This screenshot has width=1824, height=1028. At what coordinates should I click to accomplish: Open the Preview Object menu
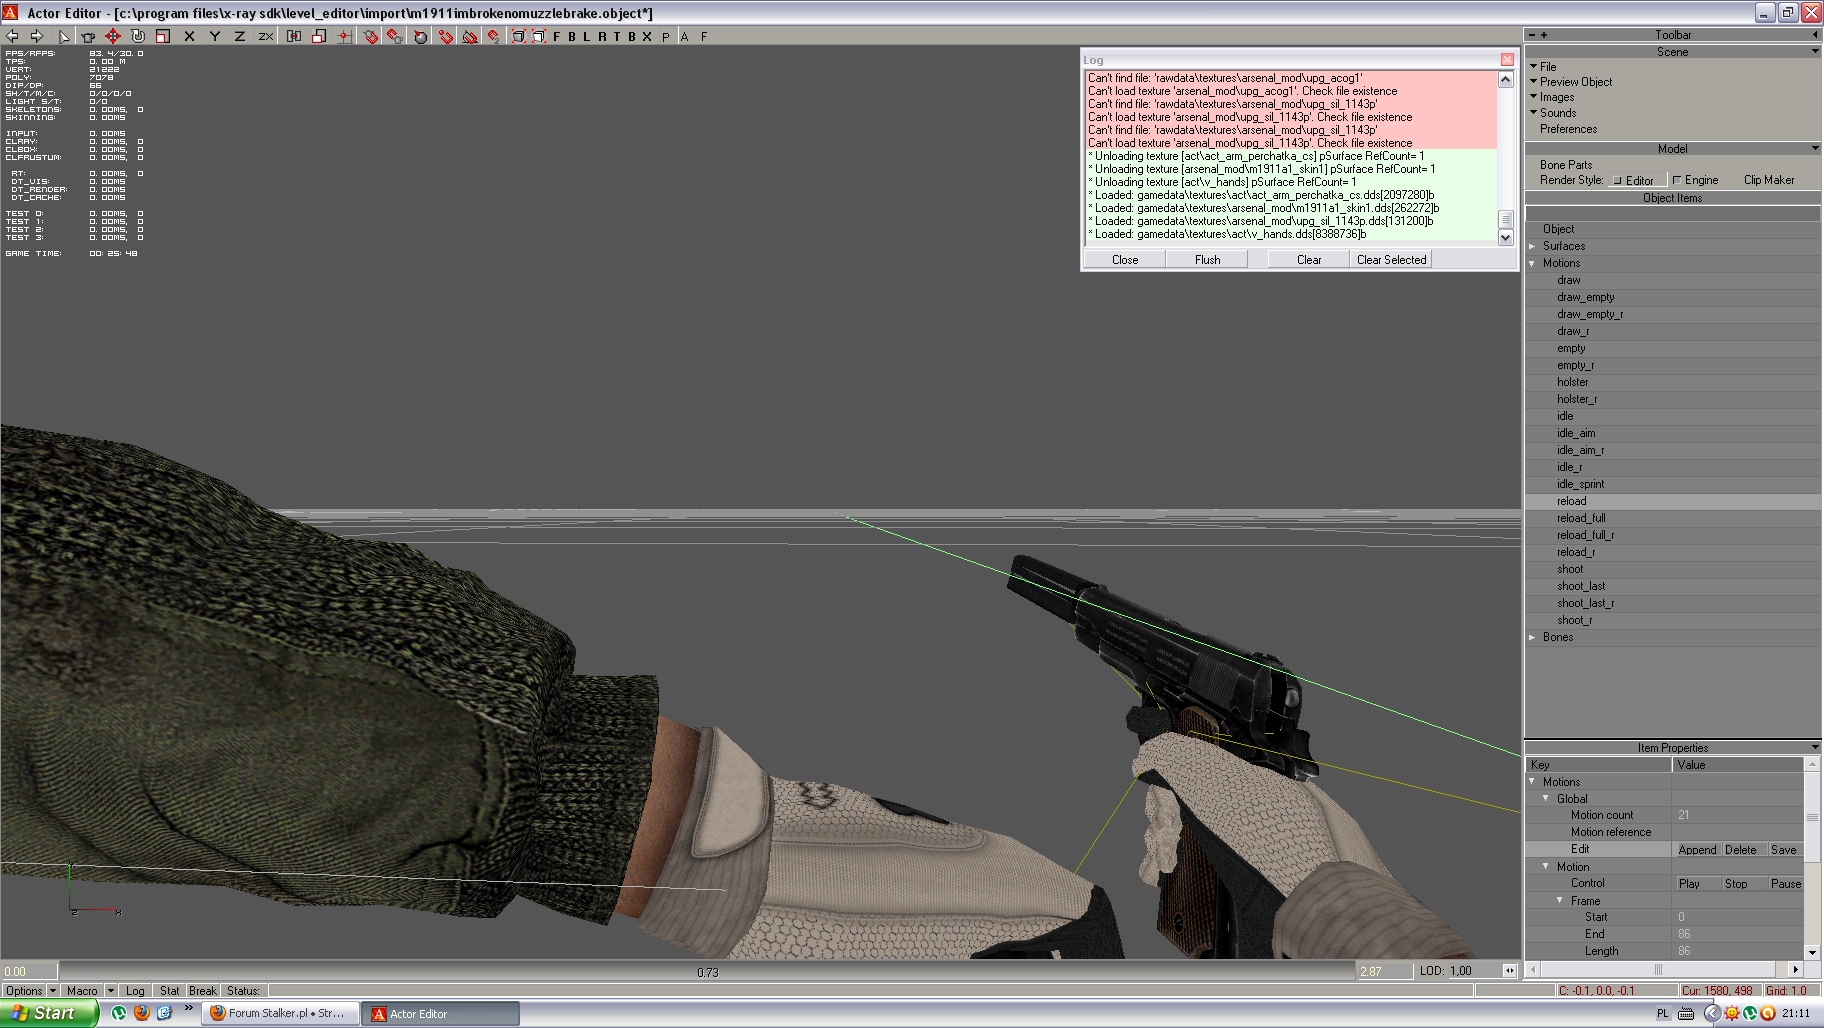pyautogui.click(x=1576, y=82)
